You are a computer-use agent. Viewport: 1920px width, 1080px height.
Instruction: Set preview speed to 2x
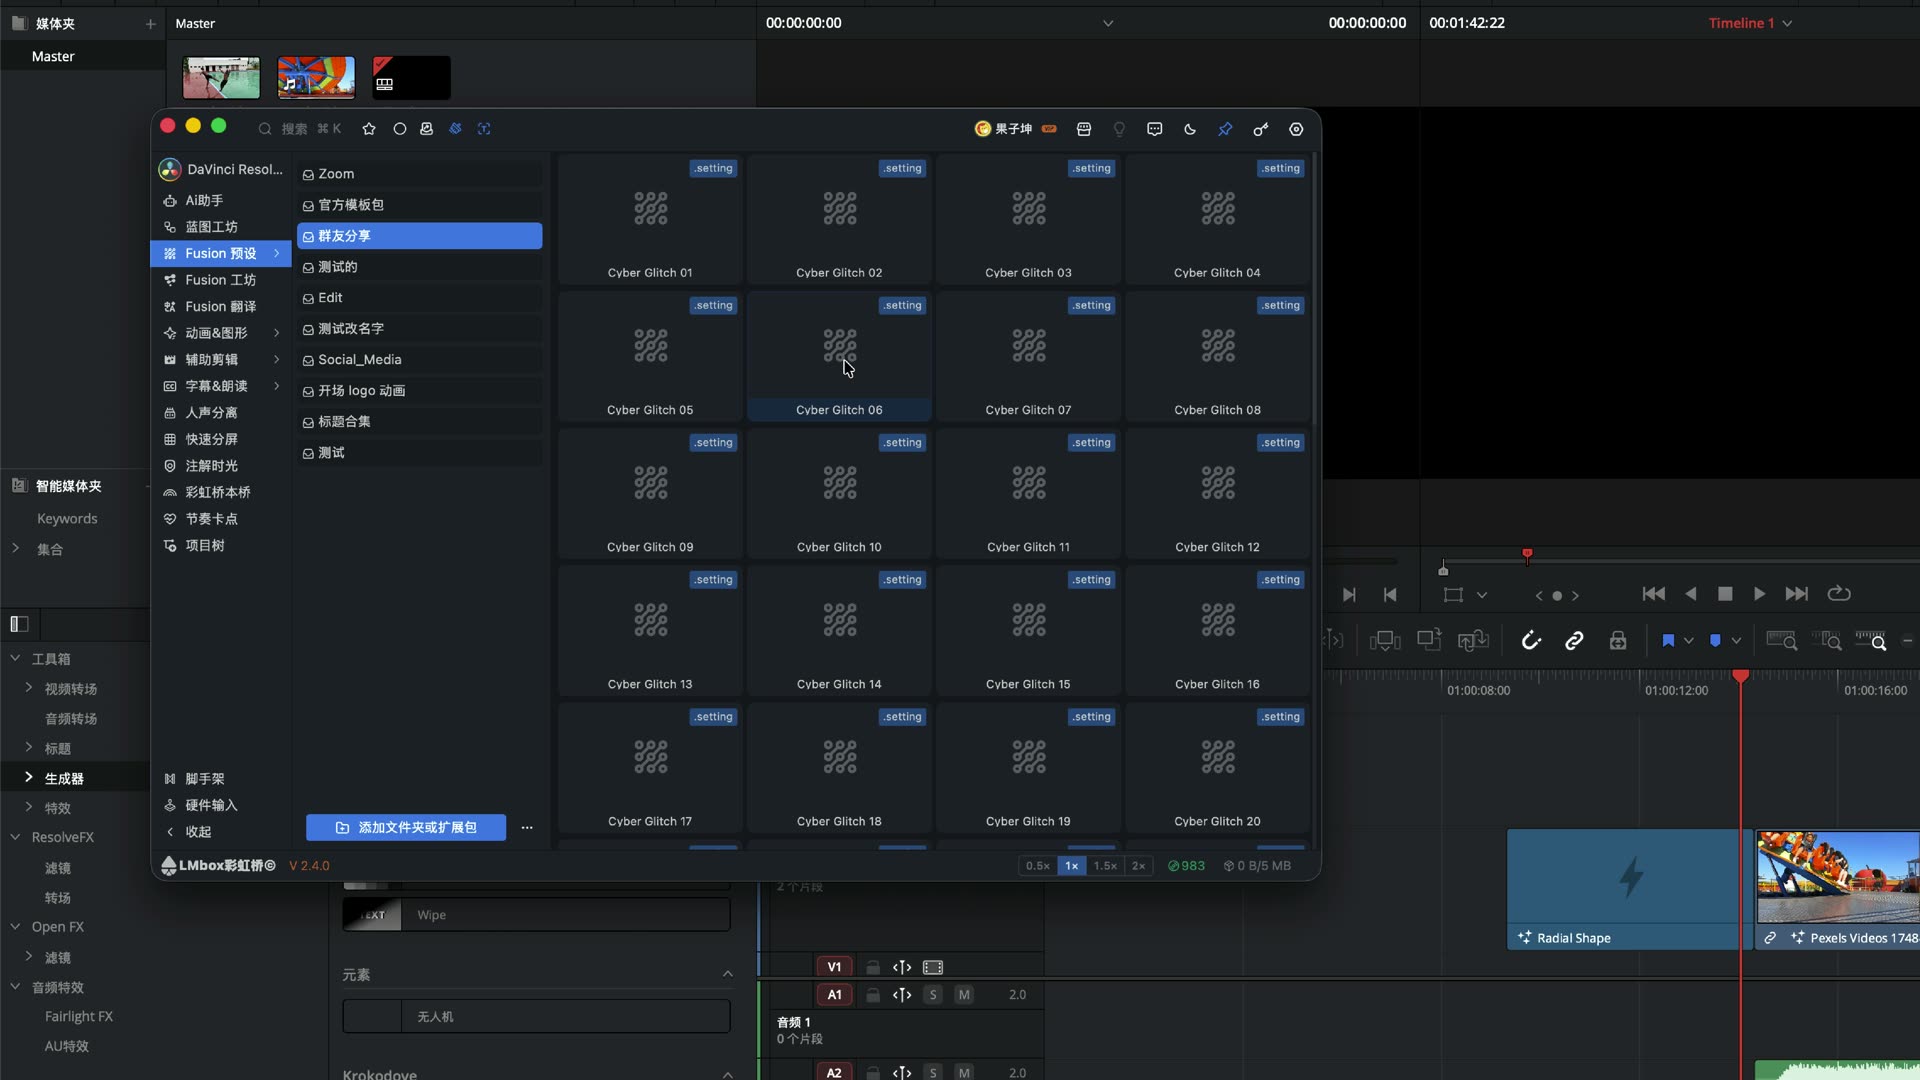1138,866
